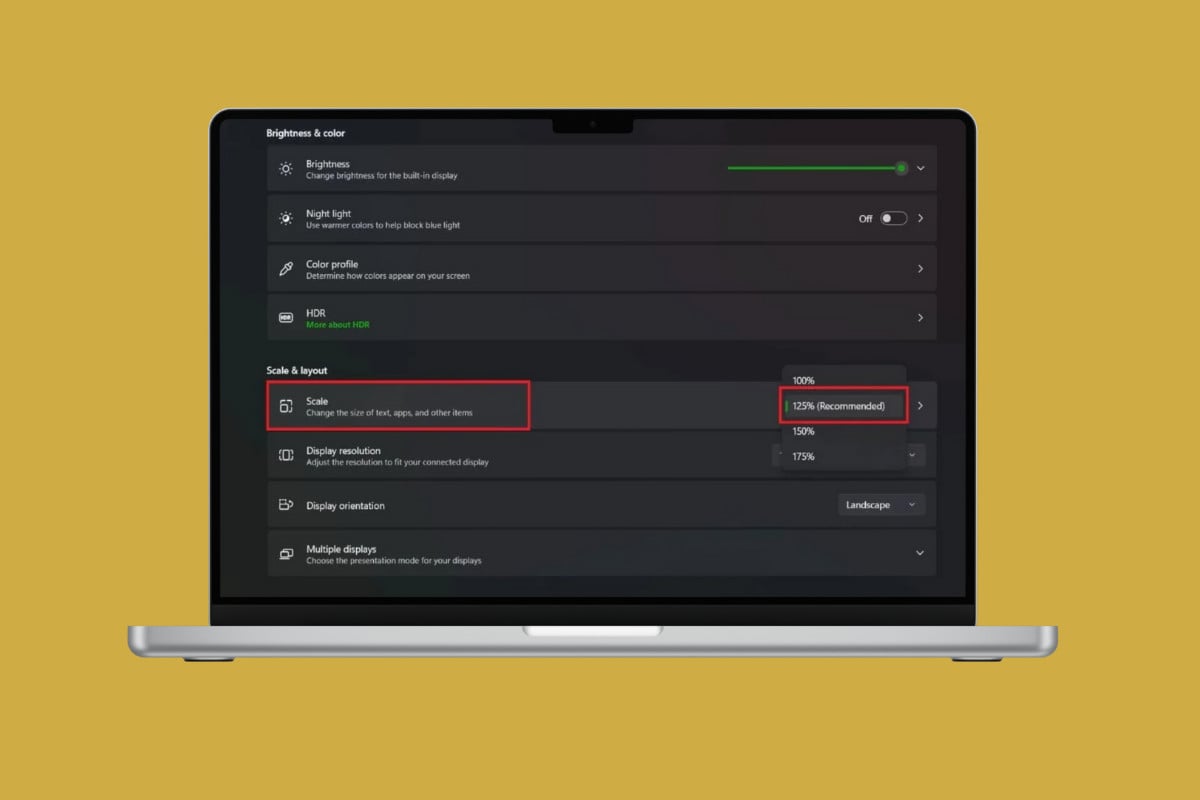This screenshot has width=1200, height=800.
Task: Click the Night light icon
Action: tap(286, 218)
